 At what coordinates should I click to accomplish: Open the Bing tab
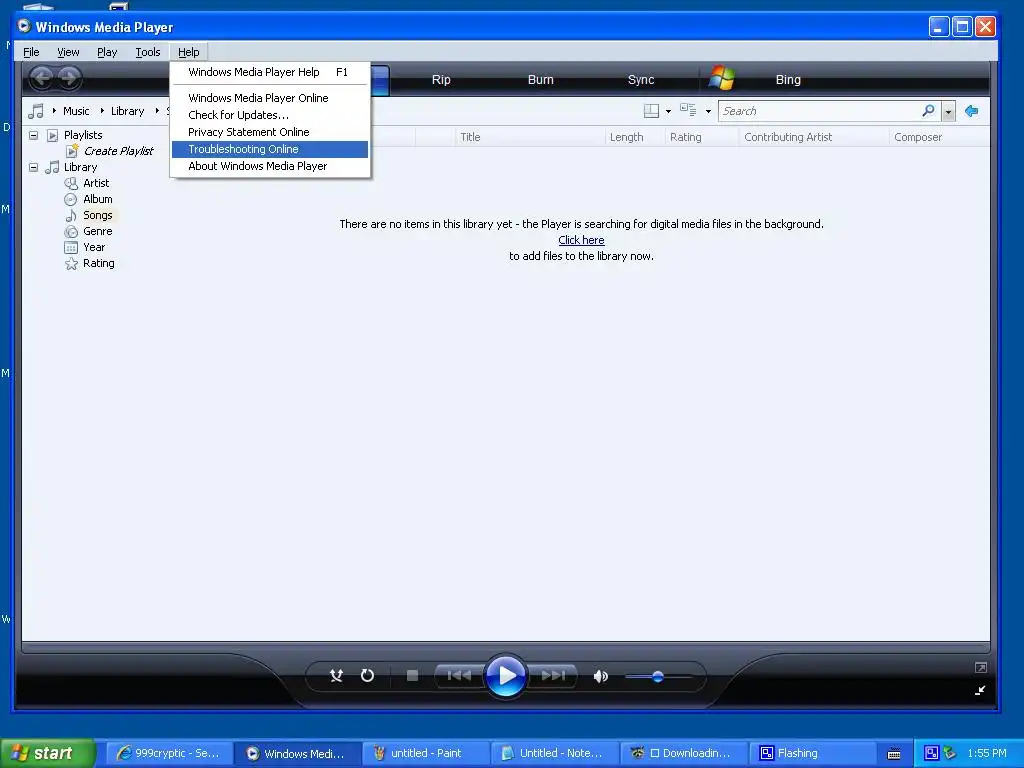pyautogui.click(x=788, y=80)
